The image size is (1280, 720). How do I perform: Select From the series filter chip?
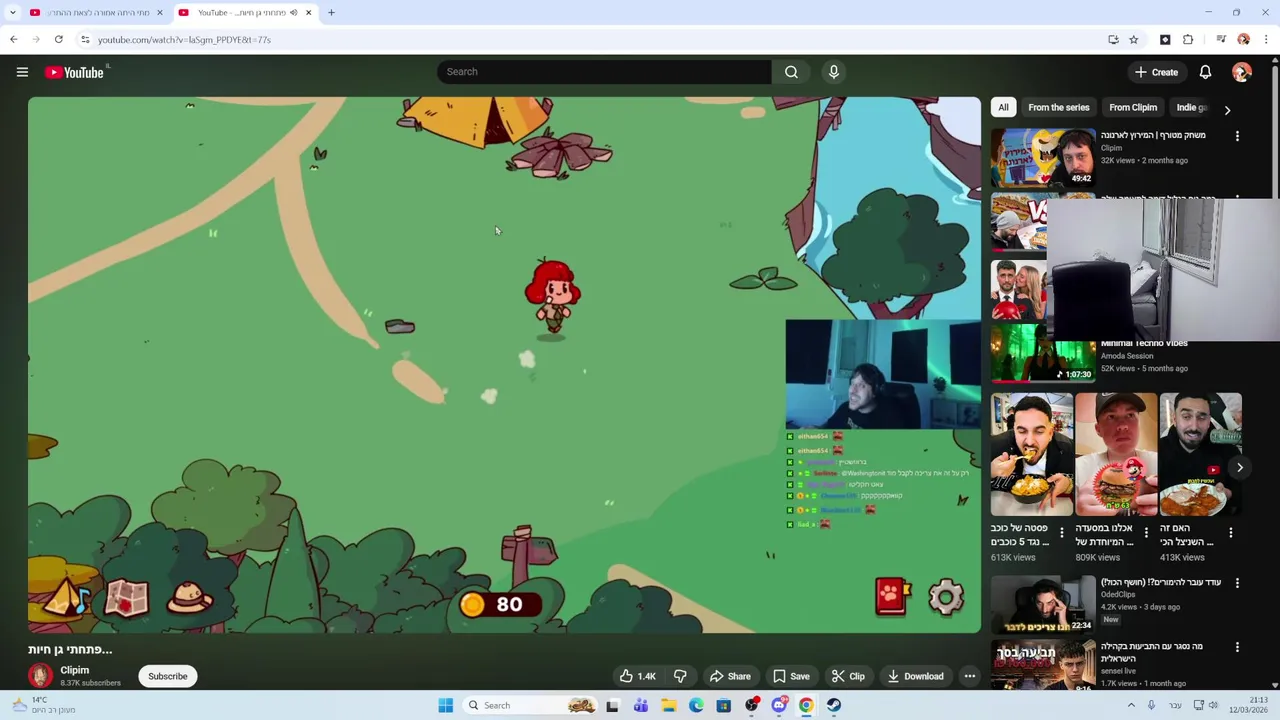pyautogui.click(x=1058, y=108)
